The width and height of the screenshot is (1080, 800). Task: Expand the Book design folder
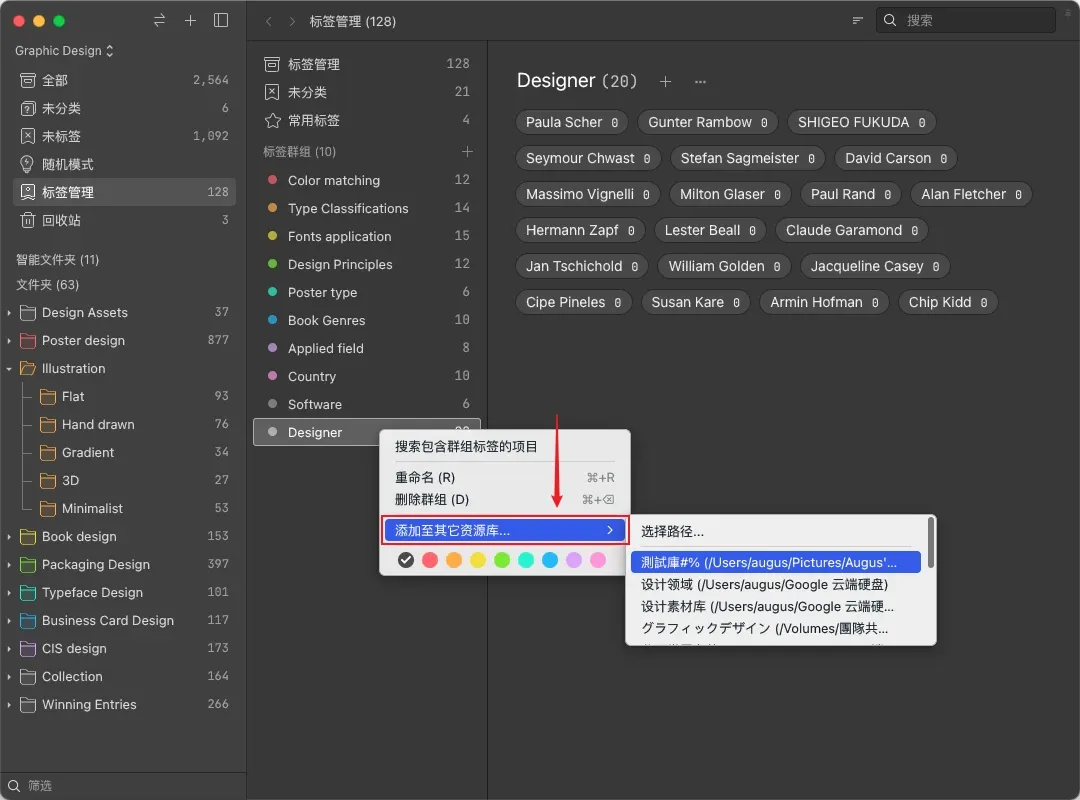pyautogui.click(x=9, y=537)
